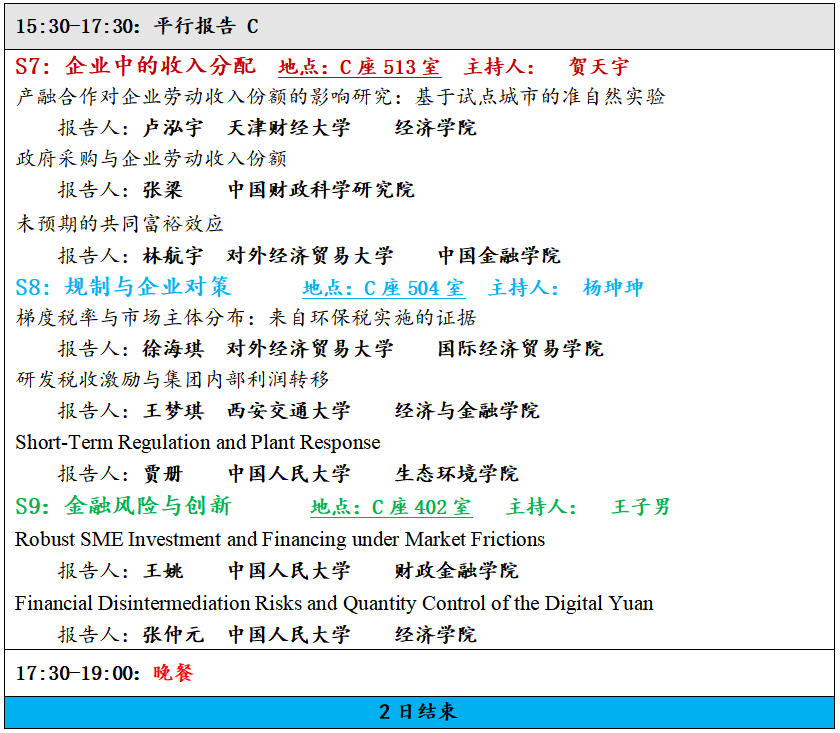Image resolution: width=840 pixels, height=733 pixels.
Task: Click the Short-Term Regulation and Plant Response title
Action: coord(198,442)
